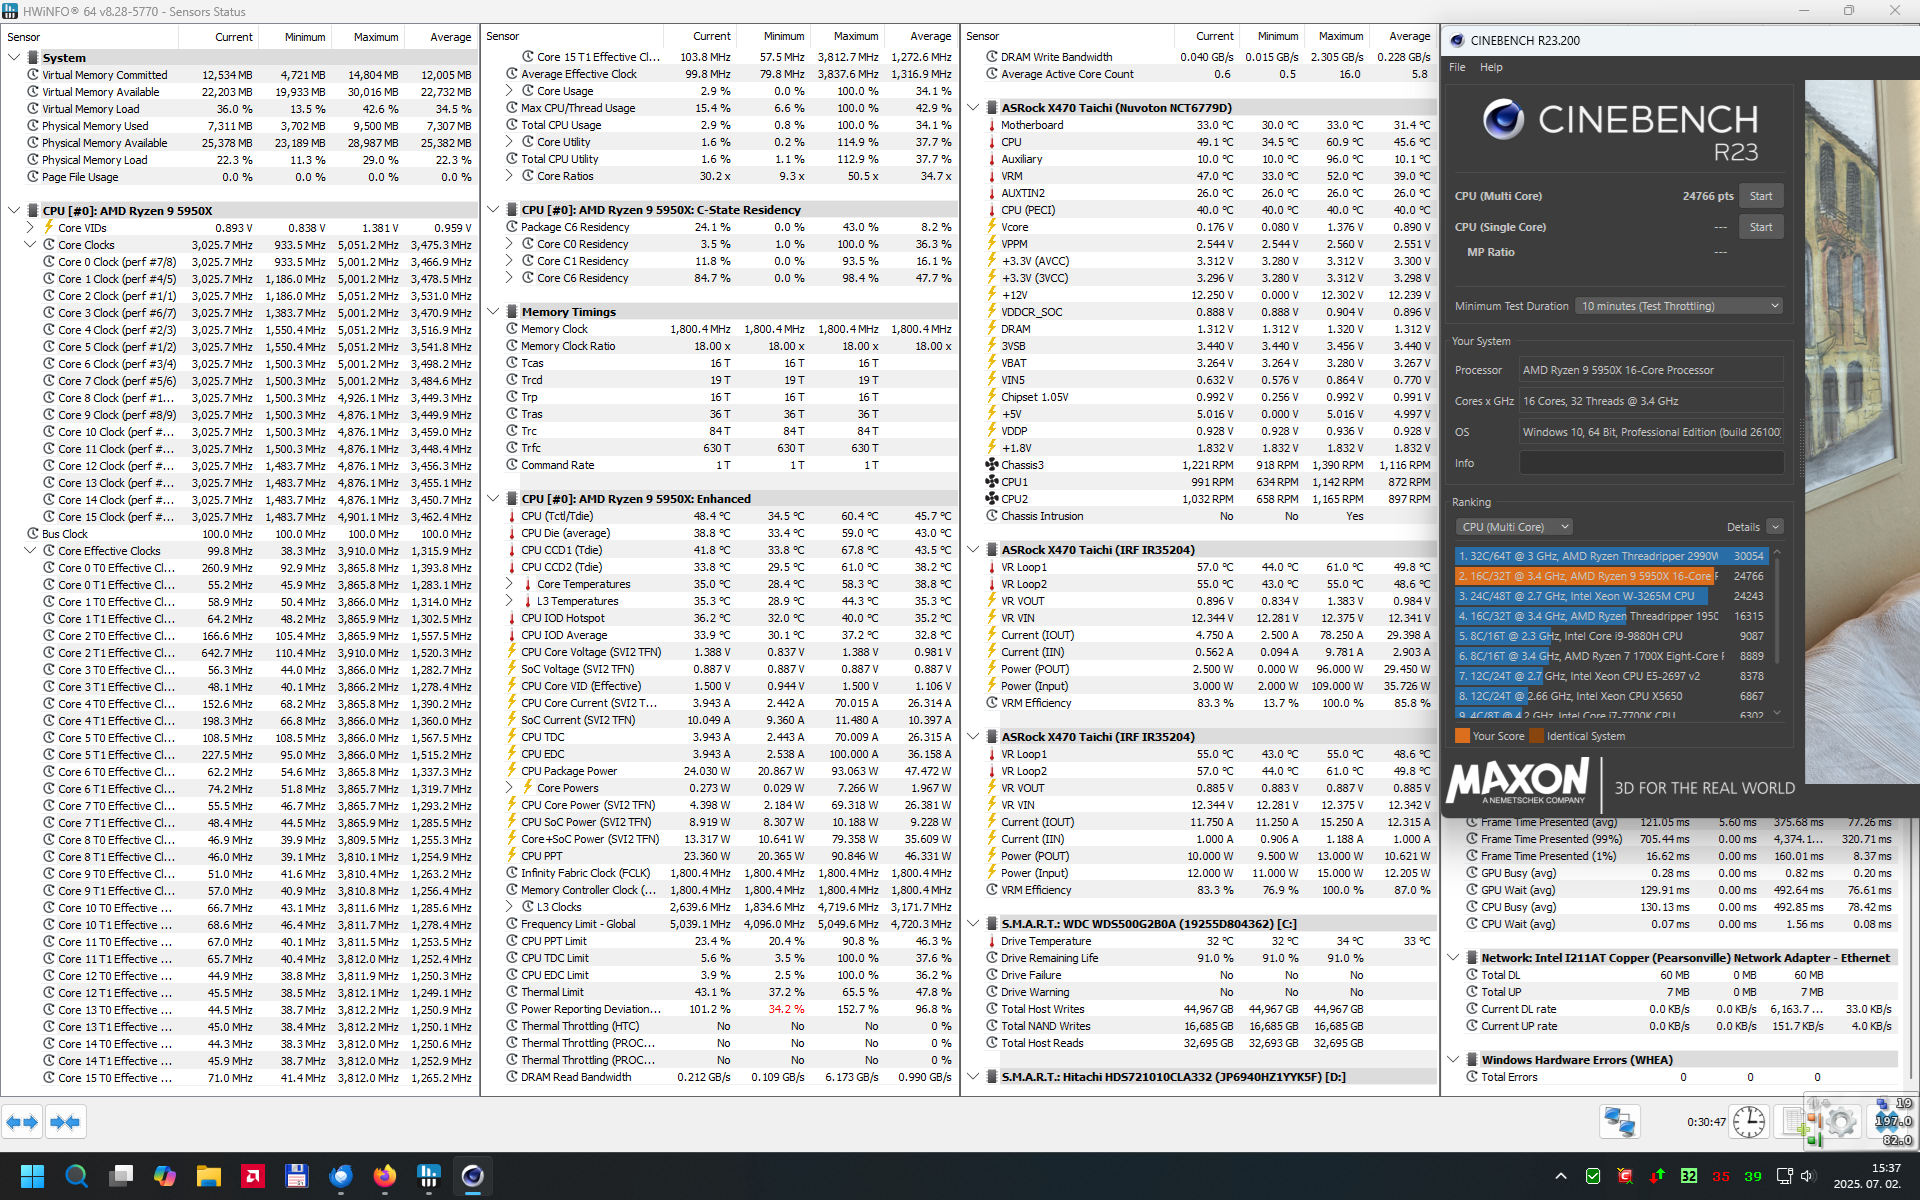Open the CPU (Multi Core) ranking dropdown
Screen dimensions: 1920x1200
(1515, 527)
